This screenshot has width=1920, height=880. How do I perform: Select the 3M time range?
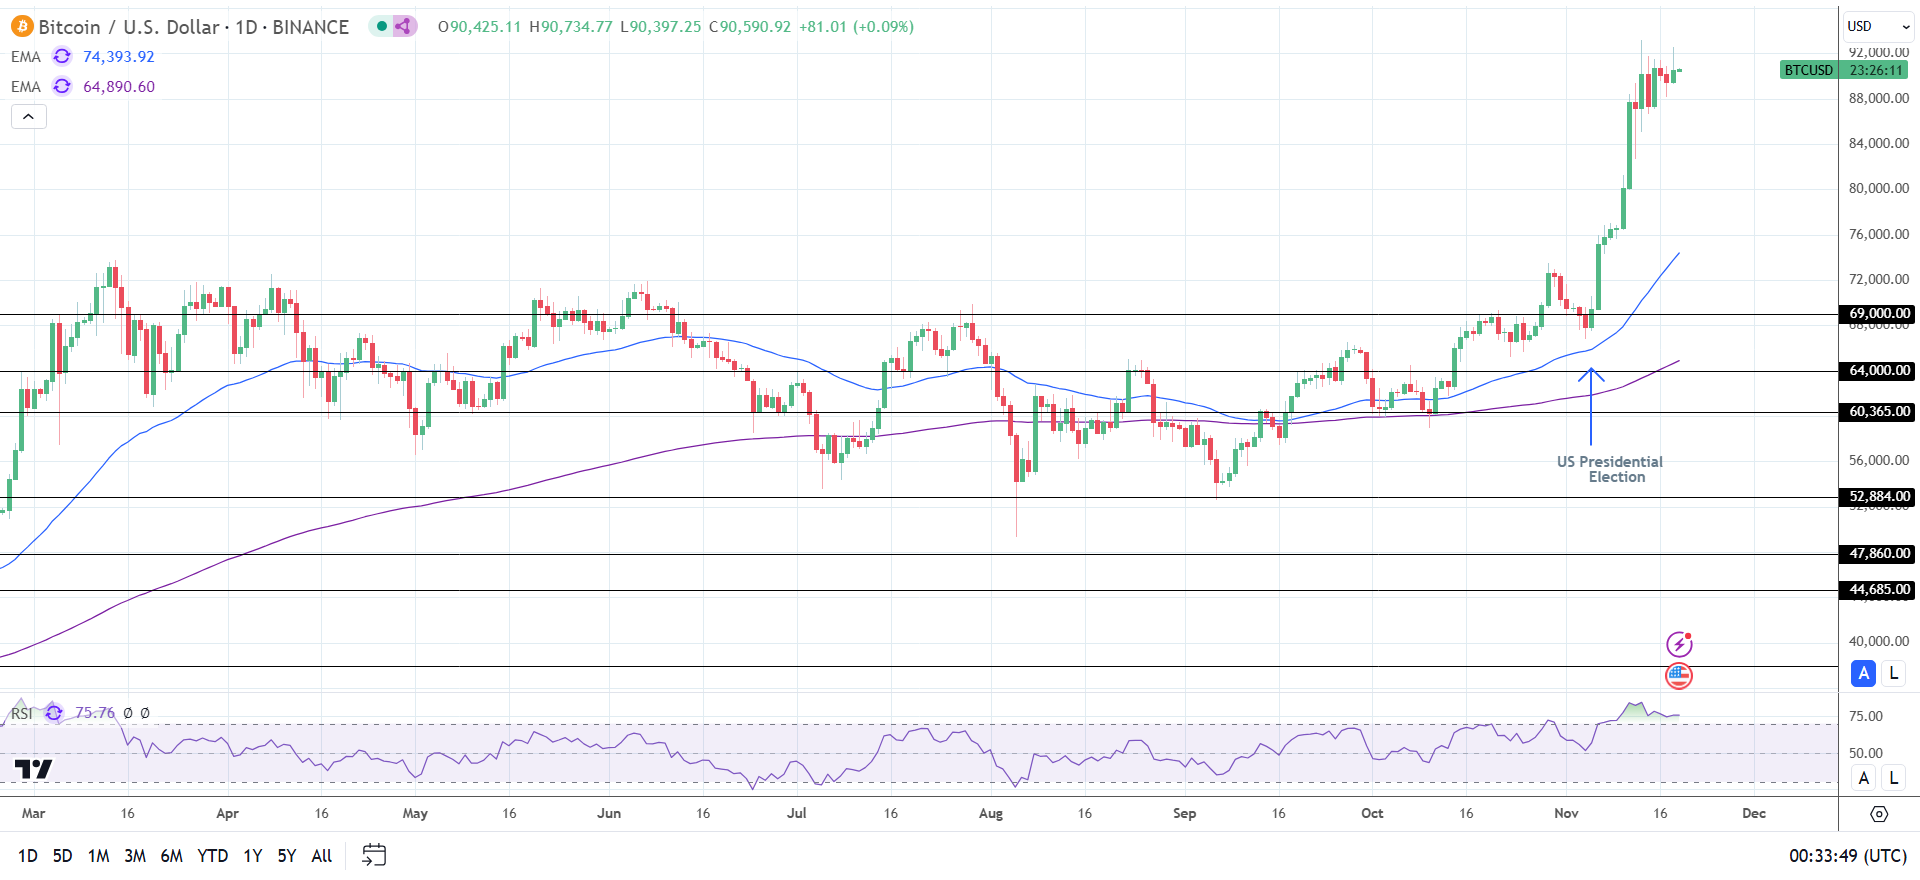135,856
